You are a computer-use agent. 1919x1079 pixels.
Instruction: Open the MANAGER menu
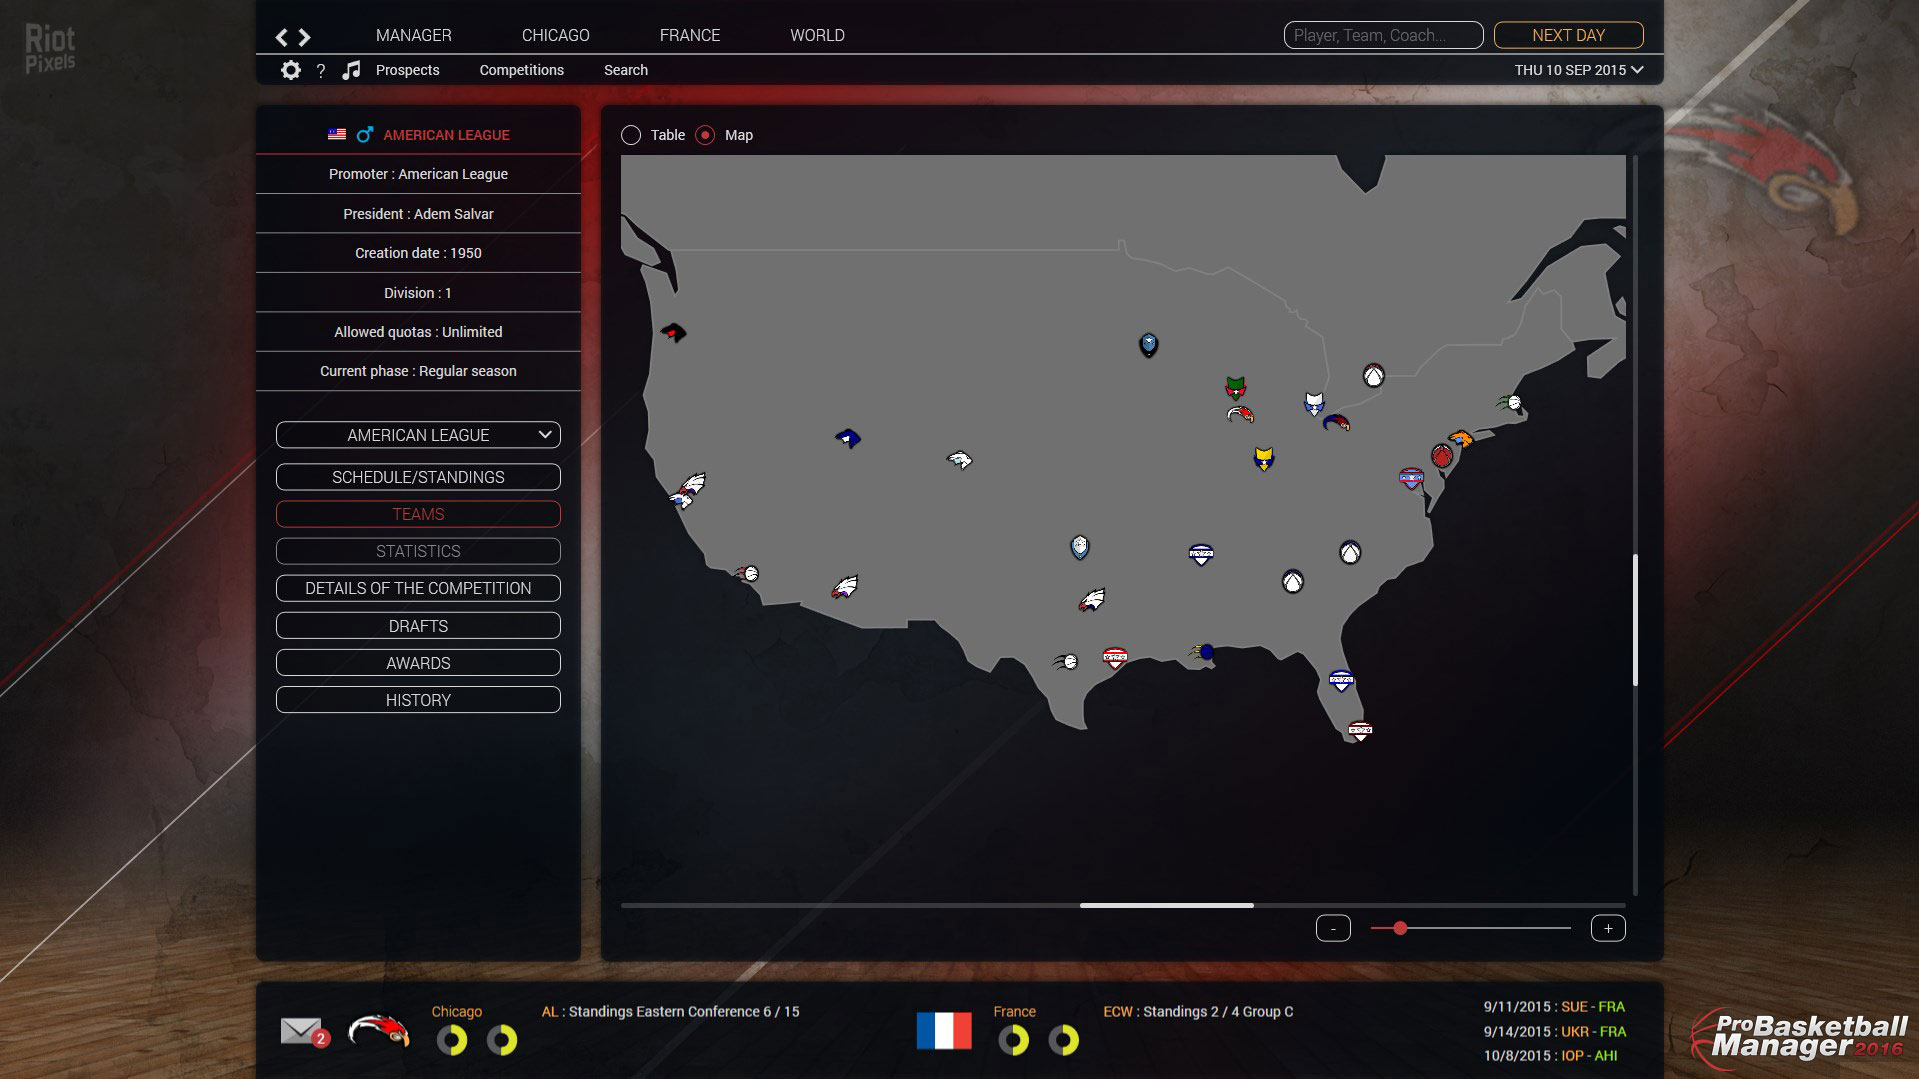[413, 35]
